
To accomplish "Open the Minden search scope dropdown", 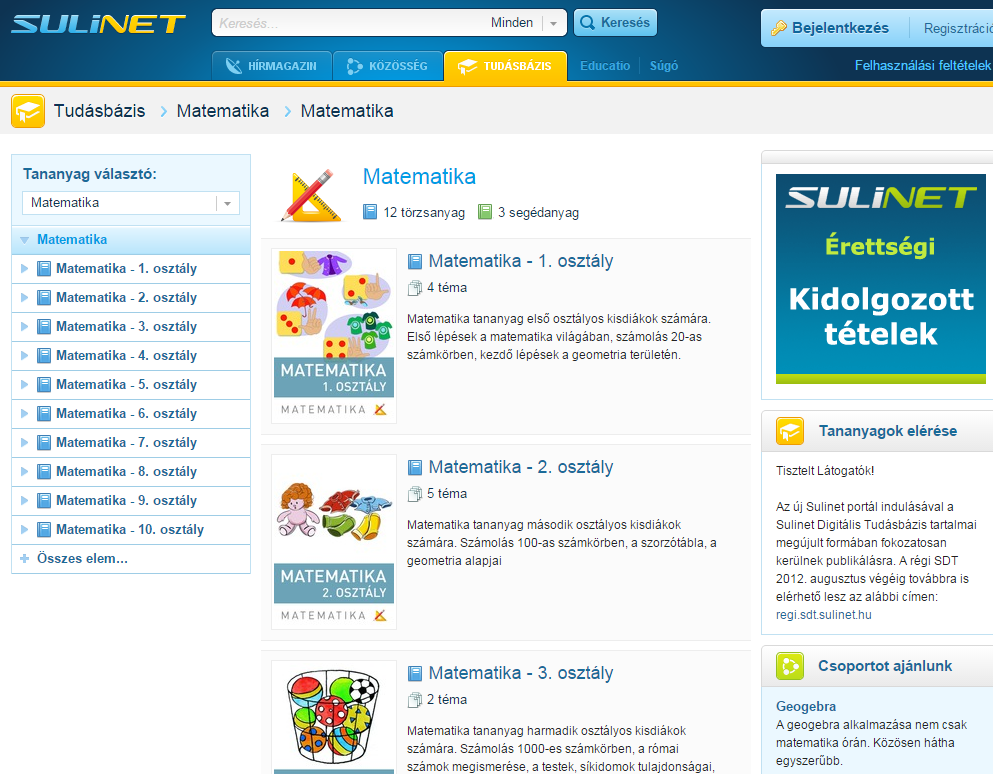I will [553, 23].
